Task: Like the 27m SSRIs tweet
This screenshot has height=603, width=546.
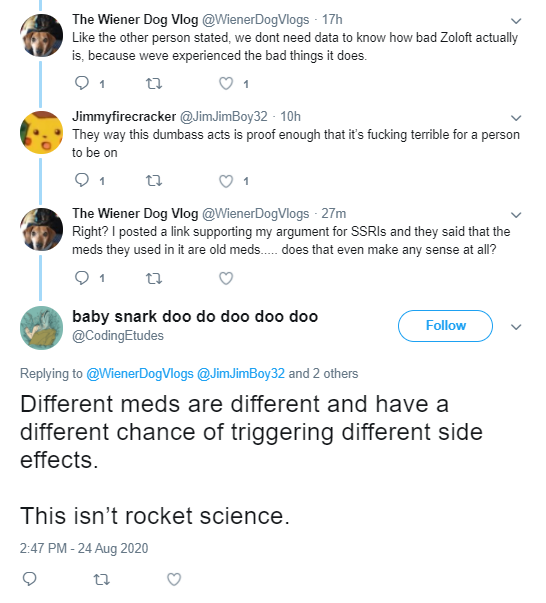Action: click(226, 278)
